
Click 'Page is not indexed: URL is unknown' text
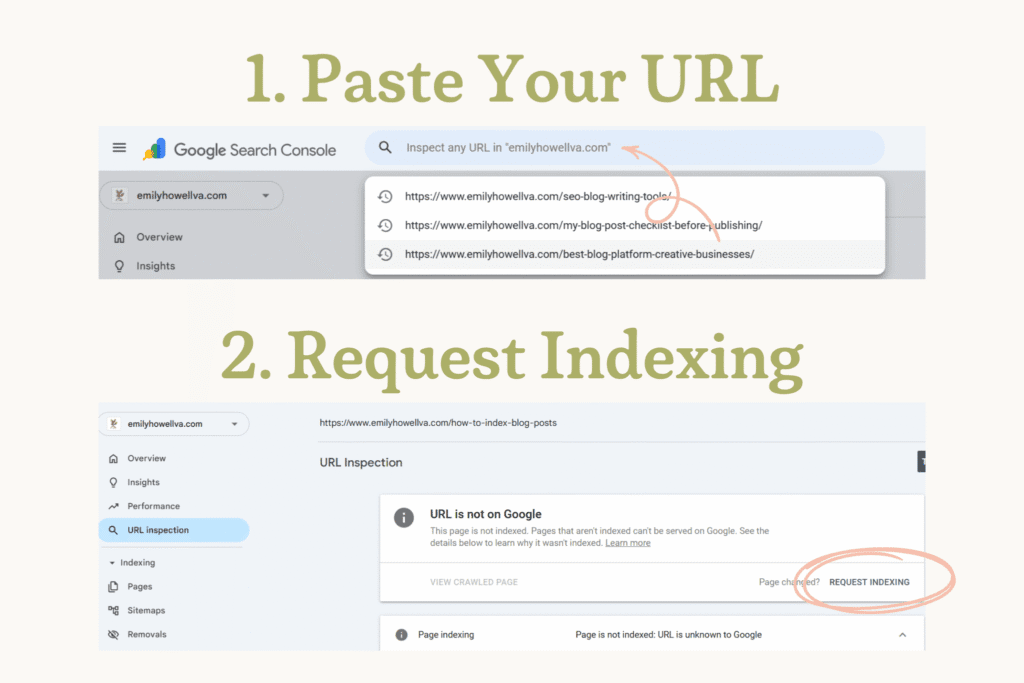pos(669,635)
